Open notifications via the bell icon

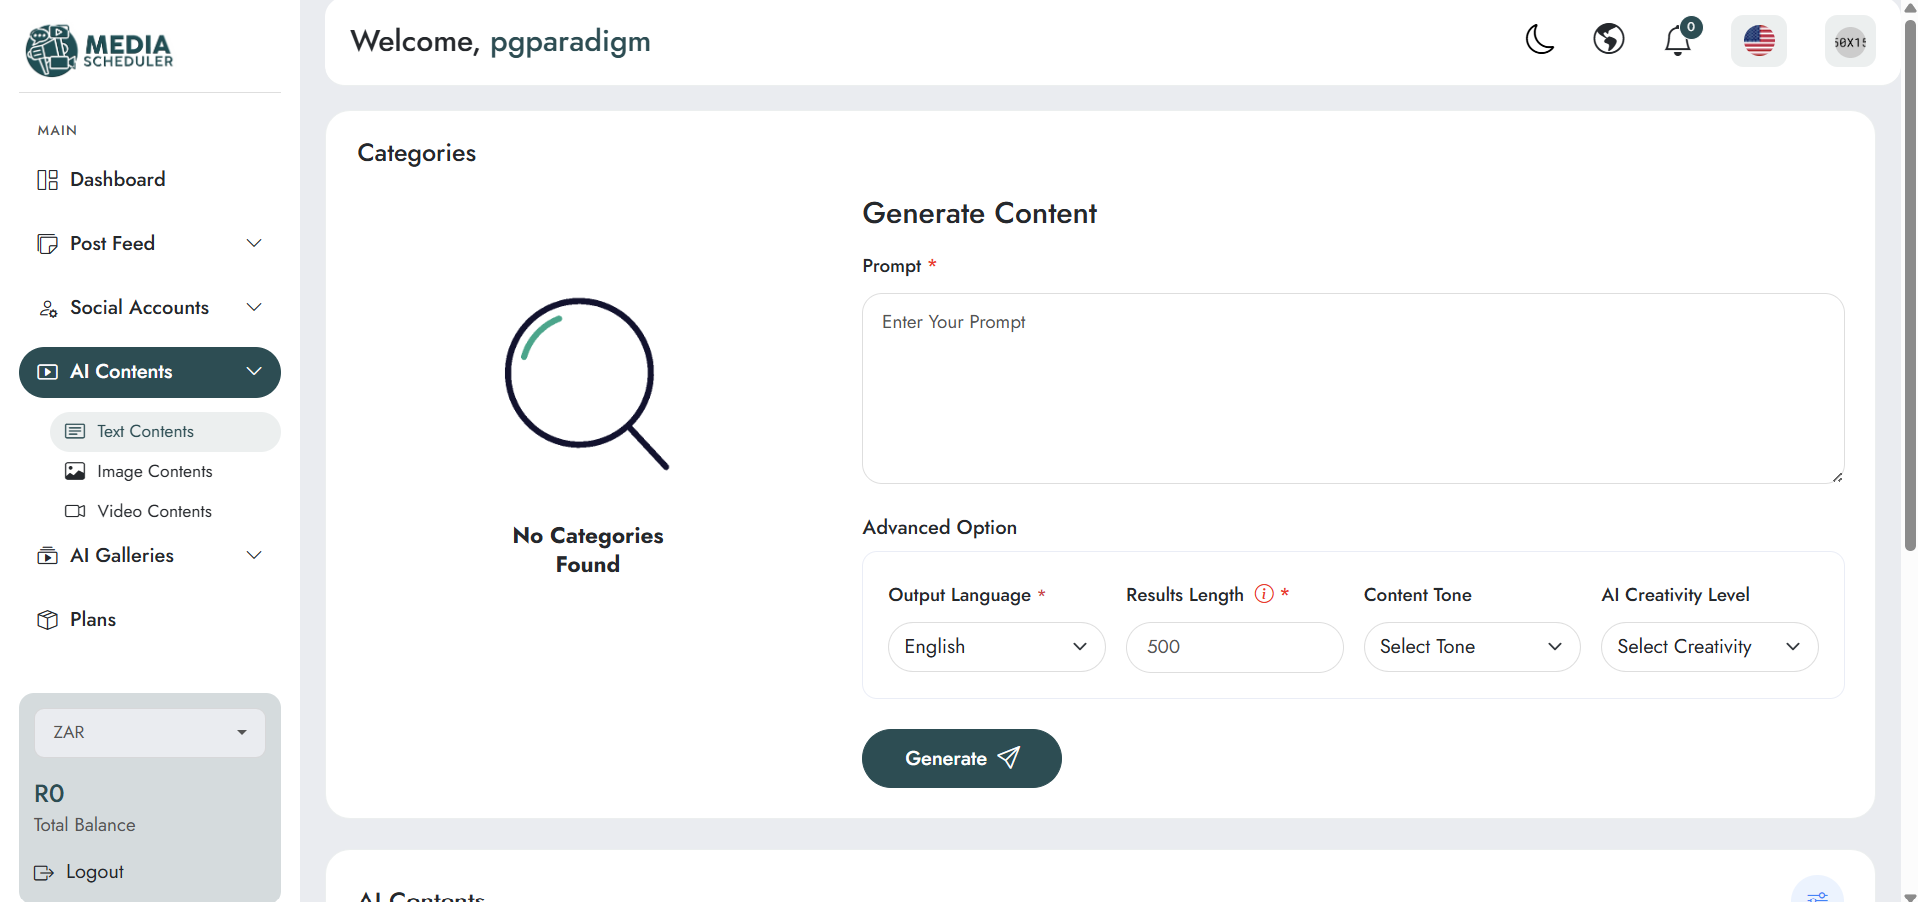(1678, 41)
